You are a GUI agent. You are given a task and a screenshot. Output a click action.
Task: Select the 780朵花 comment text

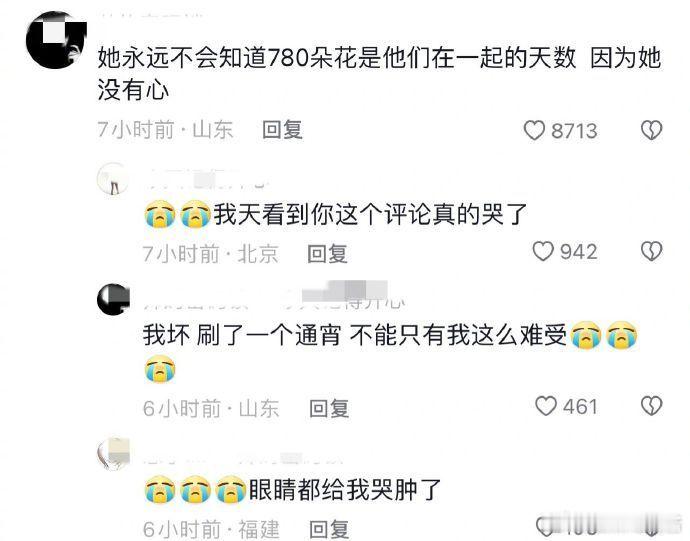[x=379, y=74]
